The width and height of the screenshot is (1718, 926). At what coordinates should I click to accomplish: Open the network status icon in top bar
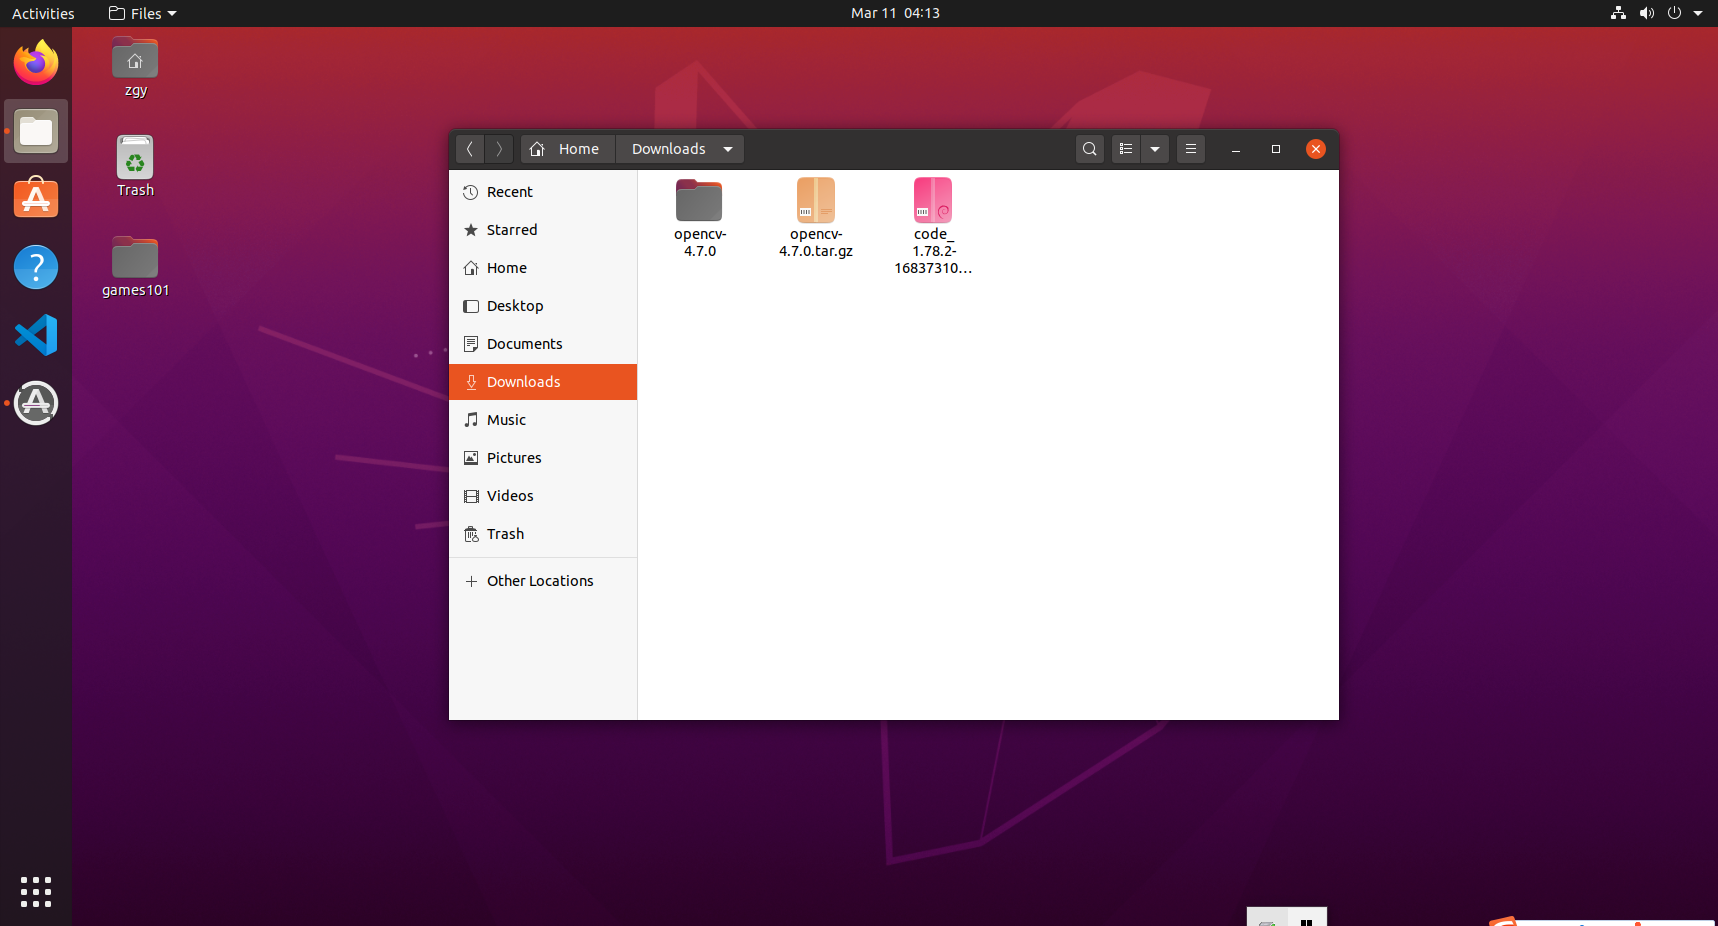point(1618,13)
